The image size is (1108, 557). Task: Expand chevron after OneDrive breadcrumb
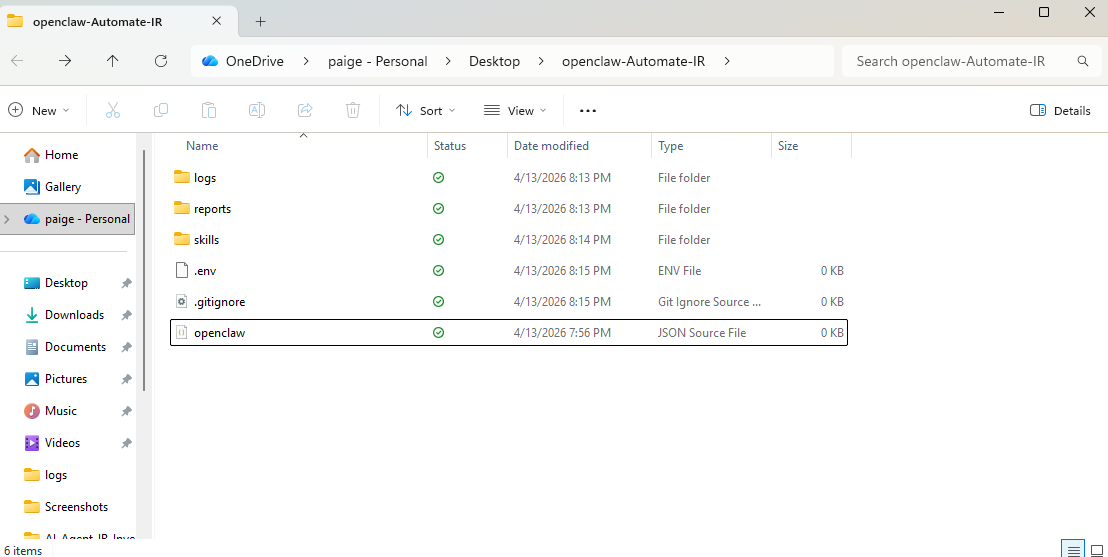[305, 61]
